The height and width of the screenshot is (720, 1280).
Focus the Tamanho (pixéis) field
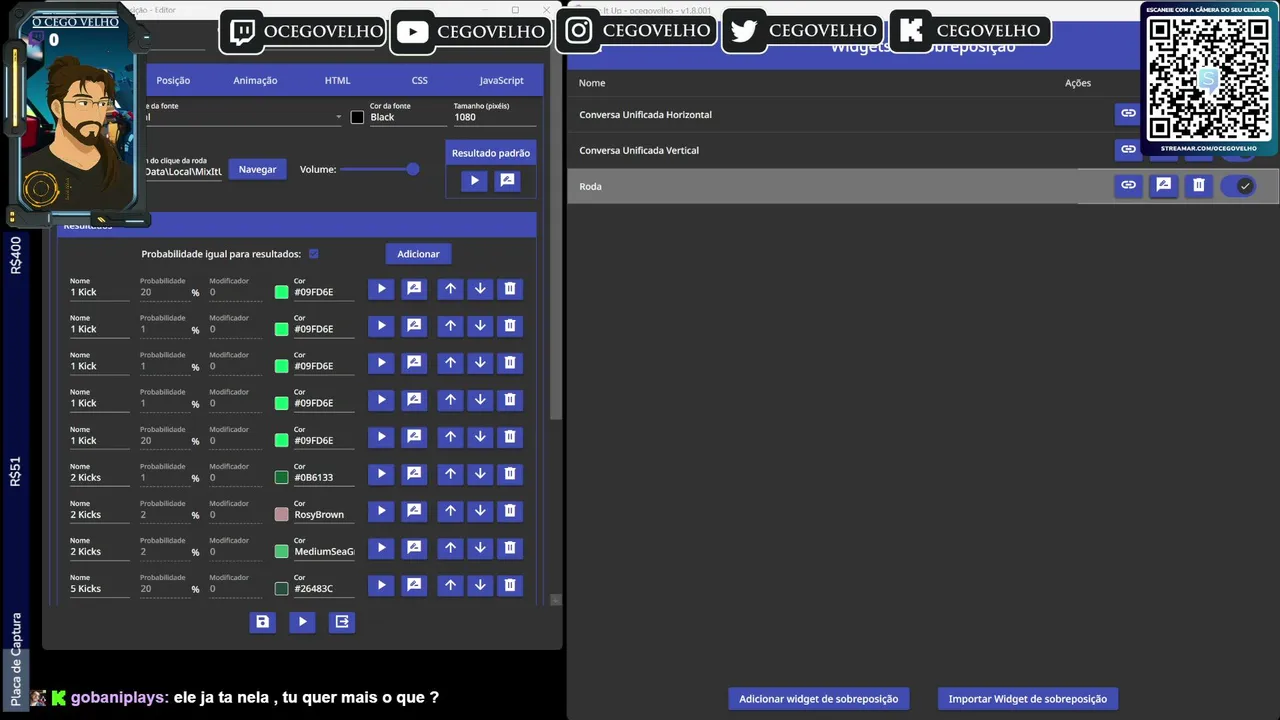(494, 117)
